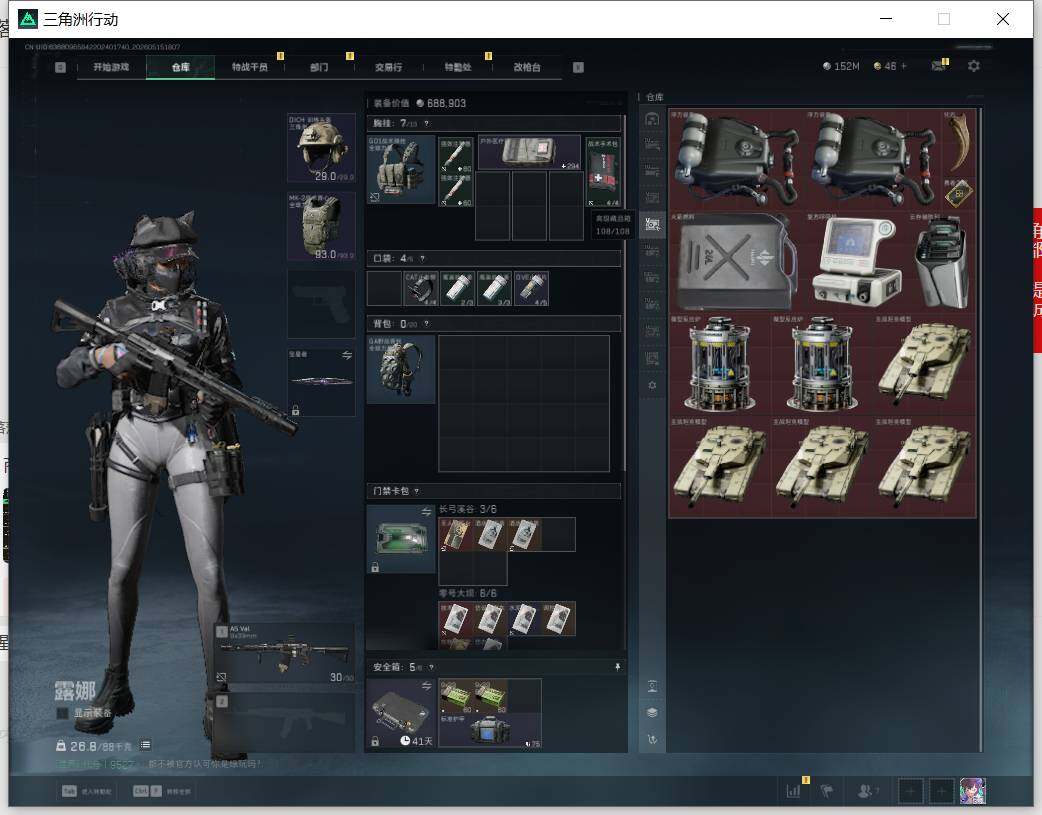
Task: Select the AS Val primary weapon slot
Action: pyautogui.click(x=284, y=654)
